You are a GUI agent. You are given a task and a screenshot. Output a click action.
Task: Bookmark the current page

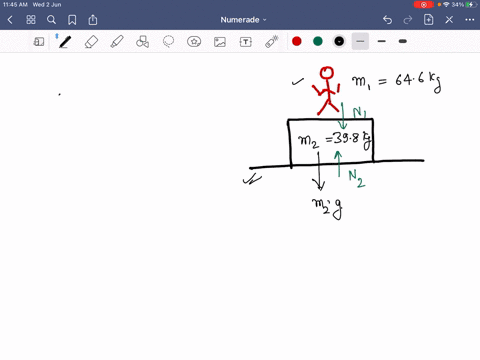point(72,20)
